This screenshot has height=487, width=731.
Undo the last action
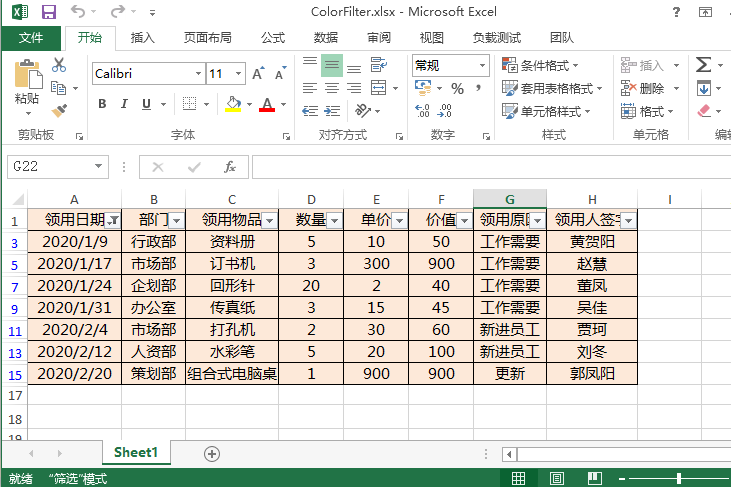[78, 11]
